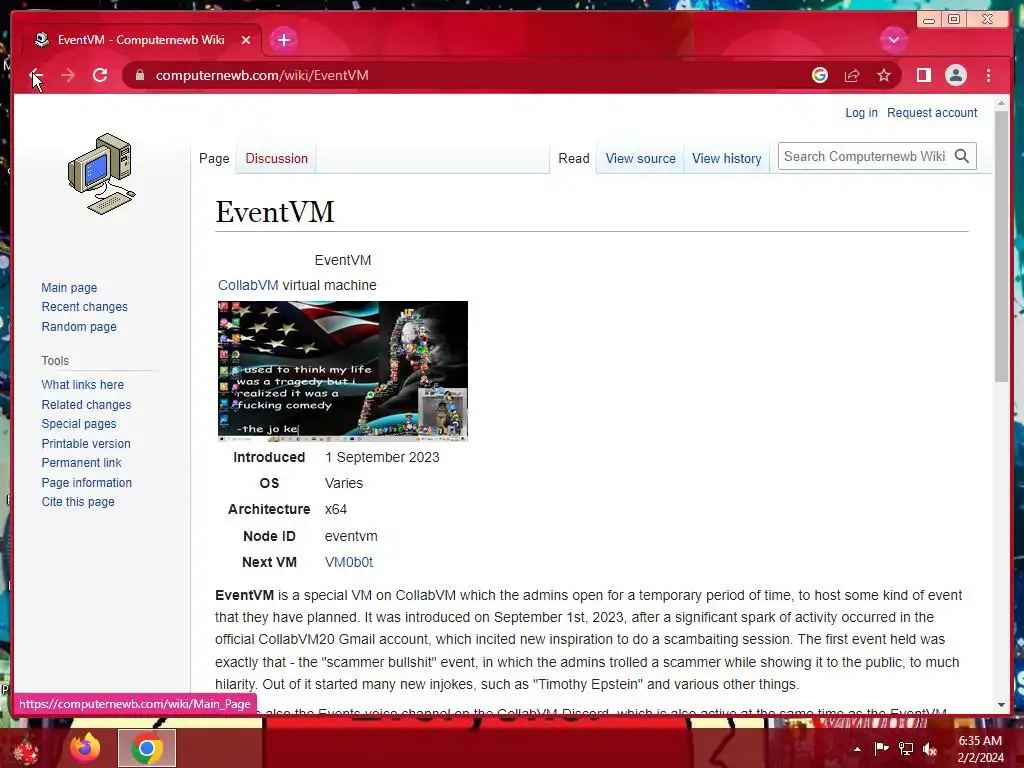Image resolution: width=1024 pixels, height=768 pixels.
Task: Open Firefox from the taskbar
Action: pos(85,748)
